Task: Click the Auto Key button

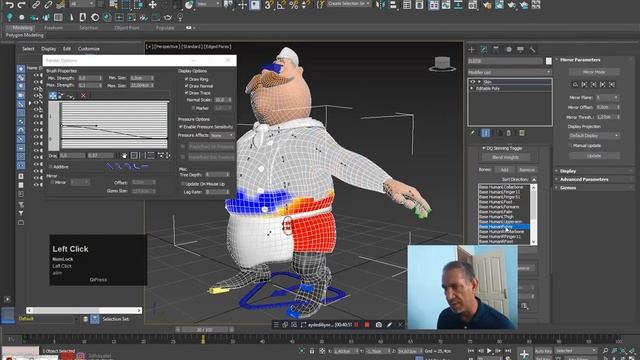Action: [543, 351]
